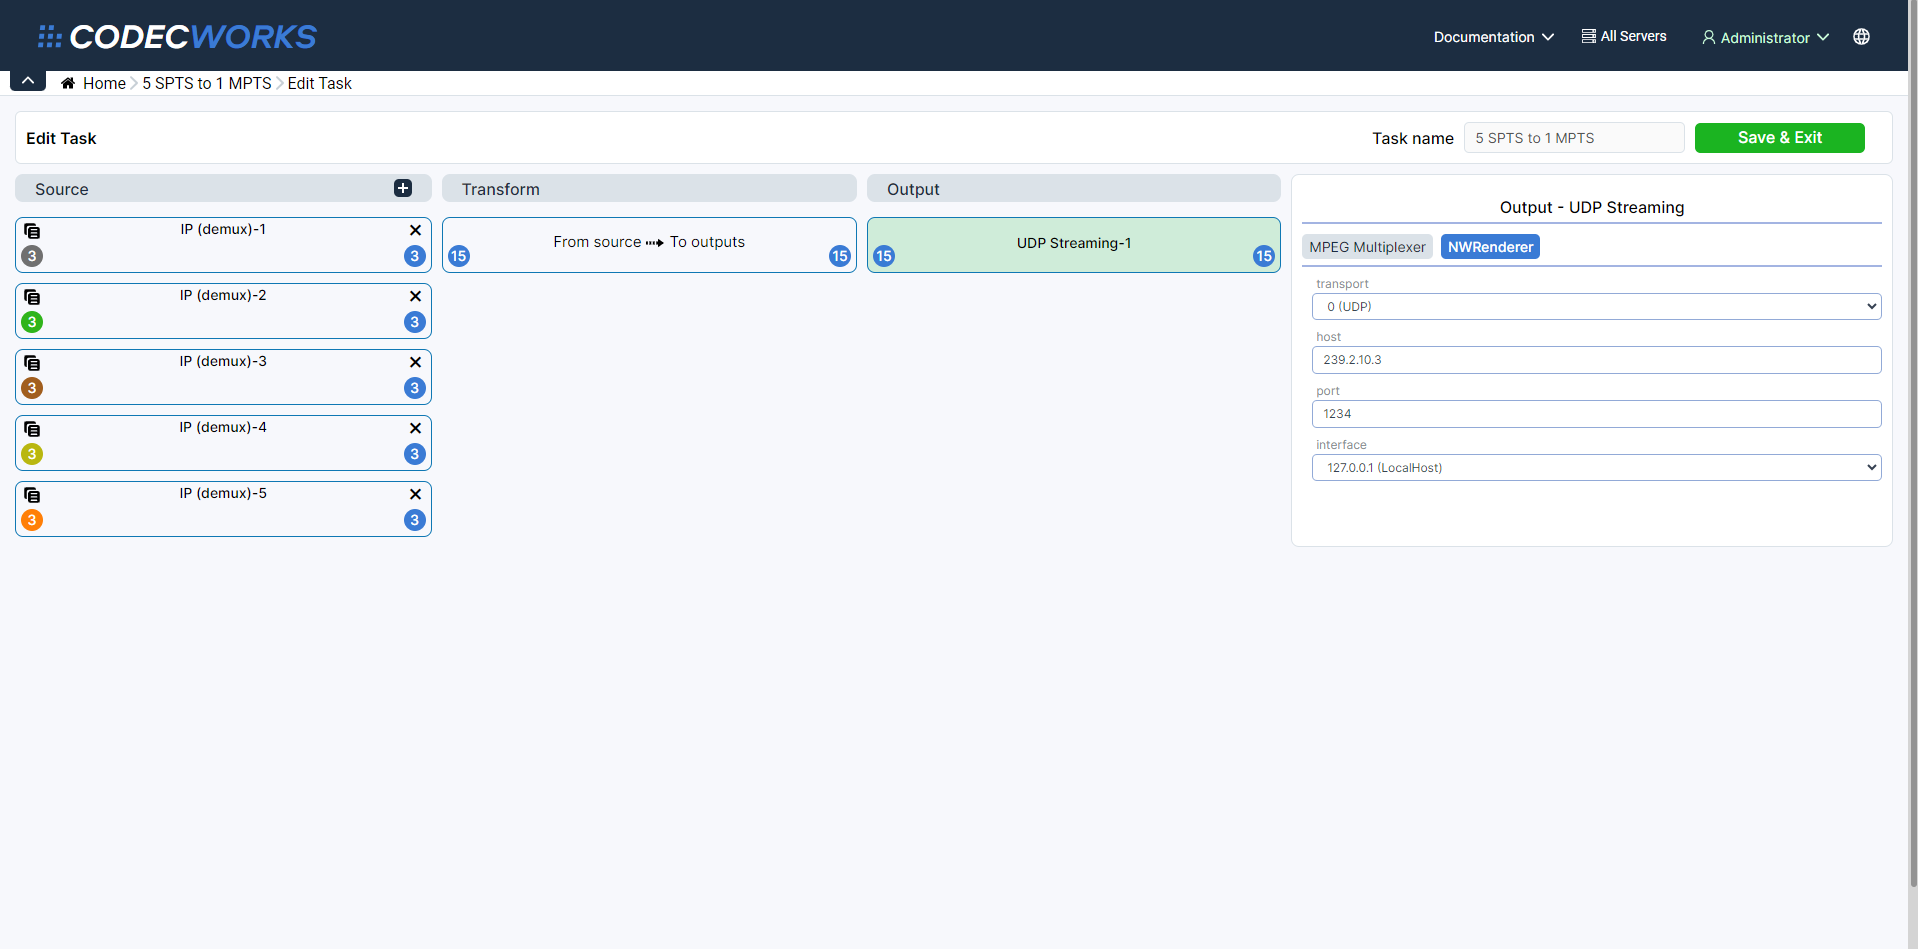Click the All Servers icon
This screenshot has width=1918, height=949.
[1587, 35]
